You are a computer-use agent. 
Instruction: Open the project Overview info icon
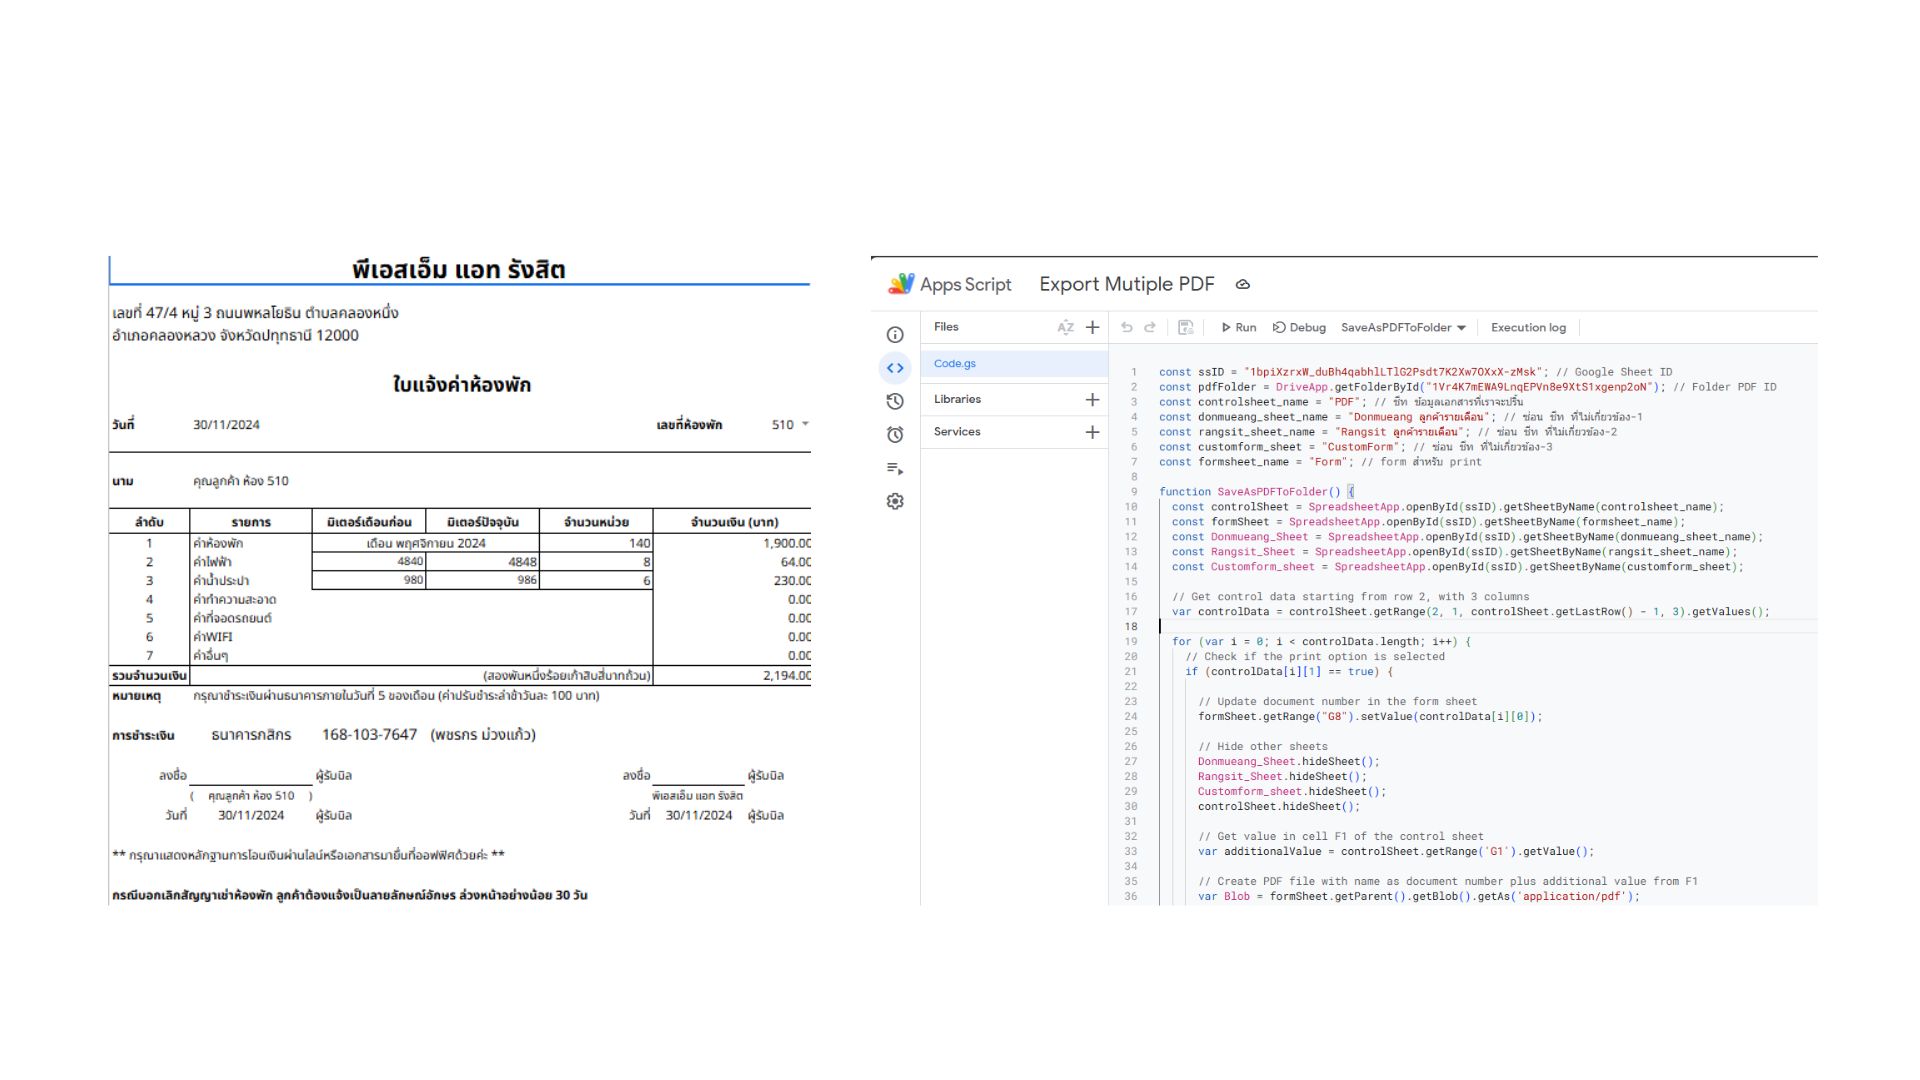(x=895, y=335)
